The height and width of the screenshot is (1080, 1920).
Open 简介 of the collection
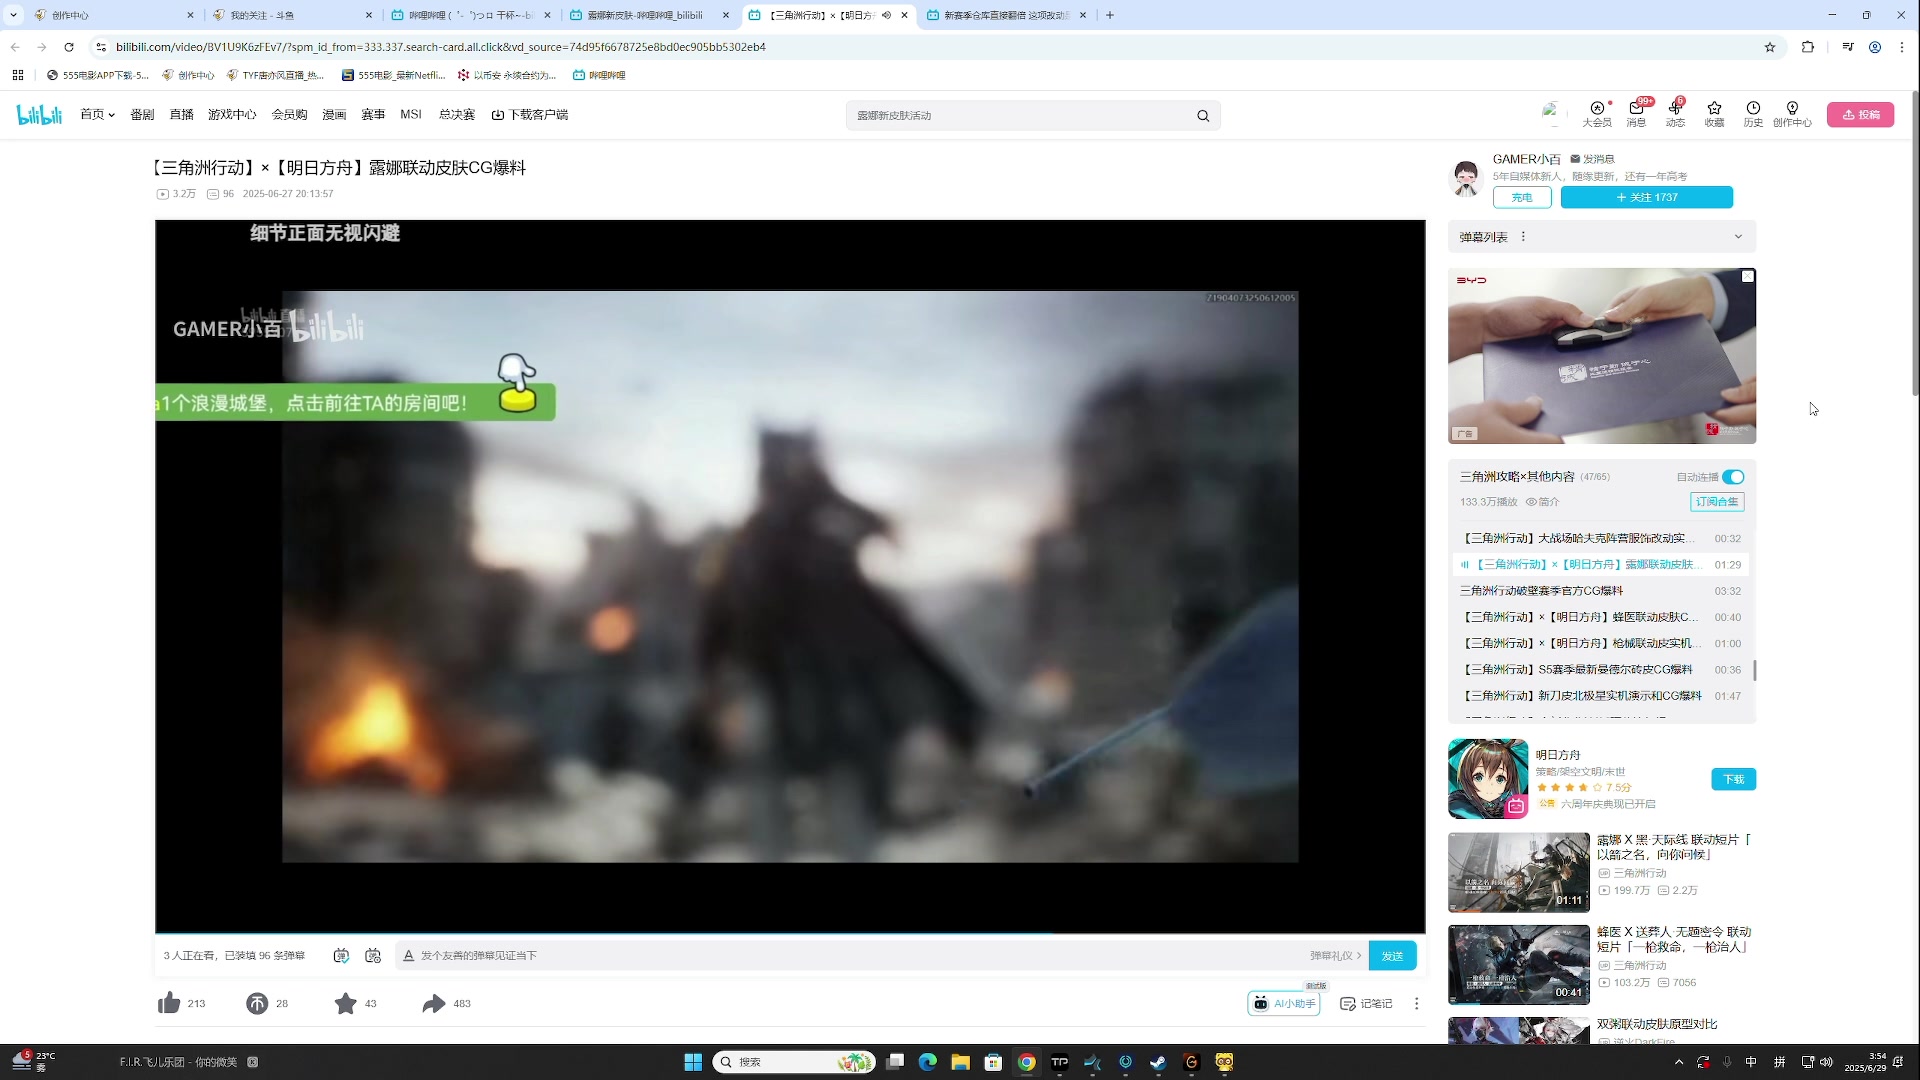tap(1542, 502)
